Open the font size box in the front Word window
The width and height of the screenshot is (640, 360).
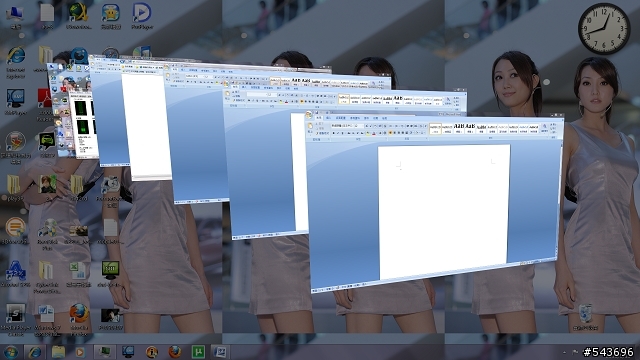[358, 126]
